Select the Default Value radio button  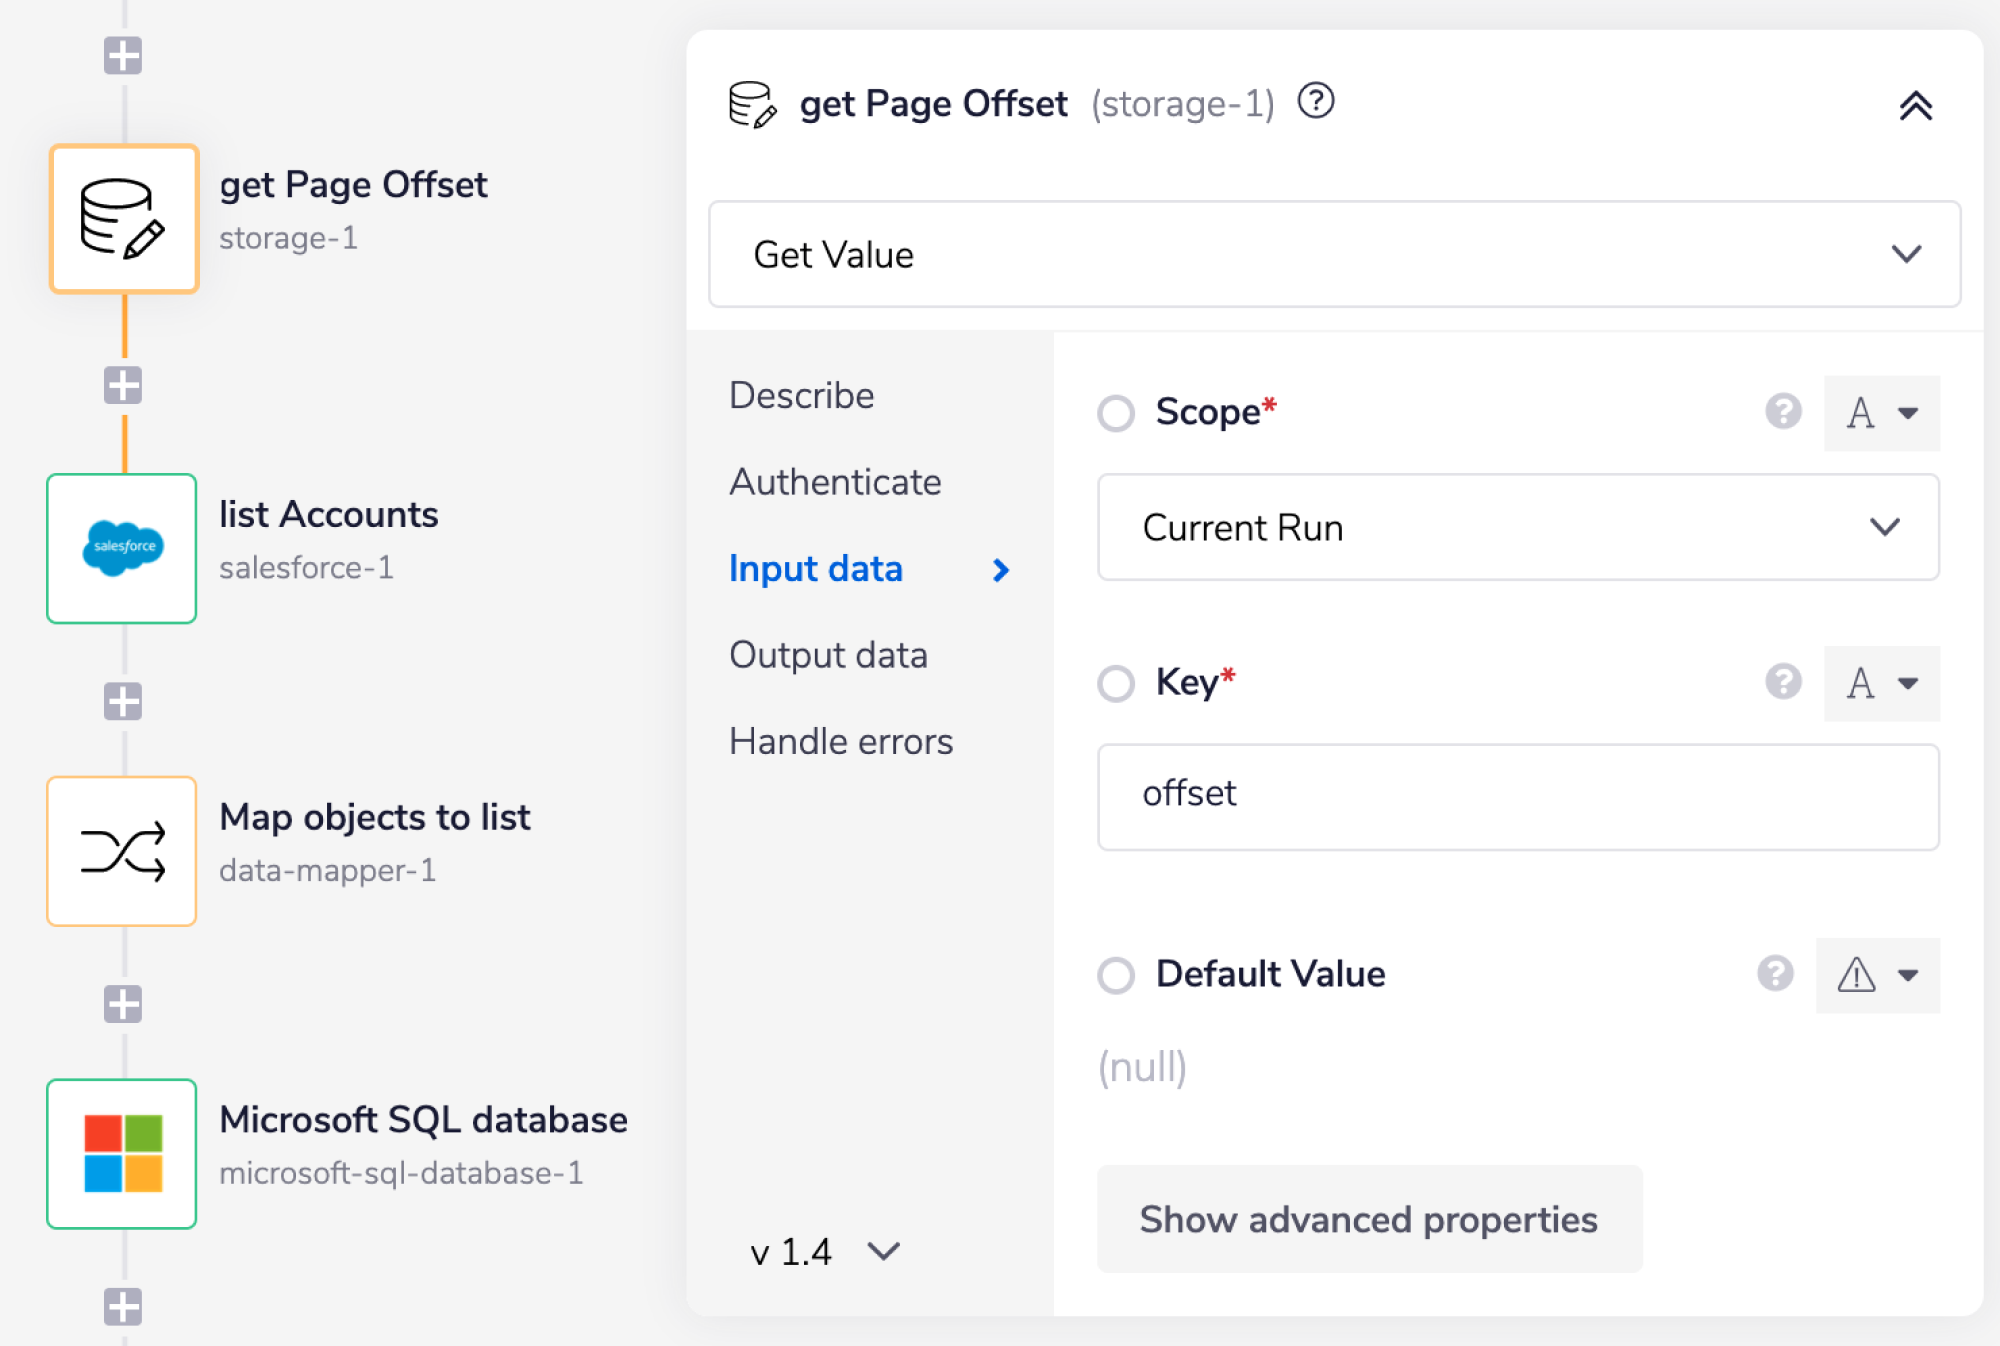click(1115, 975)
